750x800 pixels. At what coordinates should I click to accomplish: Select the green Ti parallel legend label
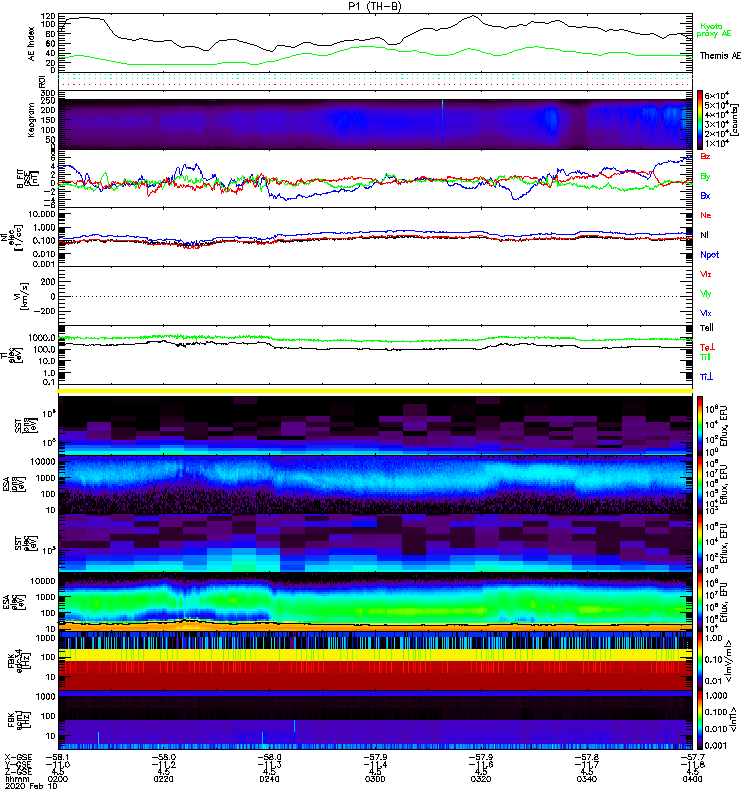[x=705, y=357]
